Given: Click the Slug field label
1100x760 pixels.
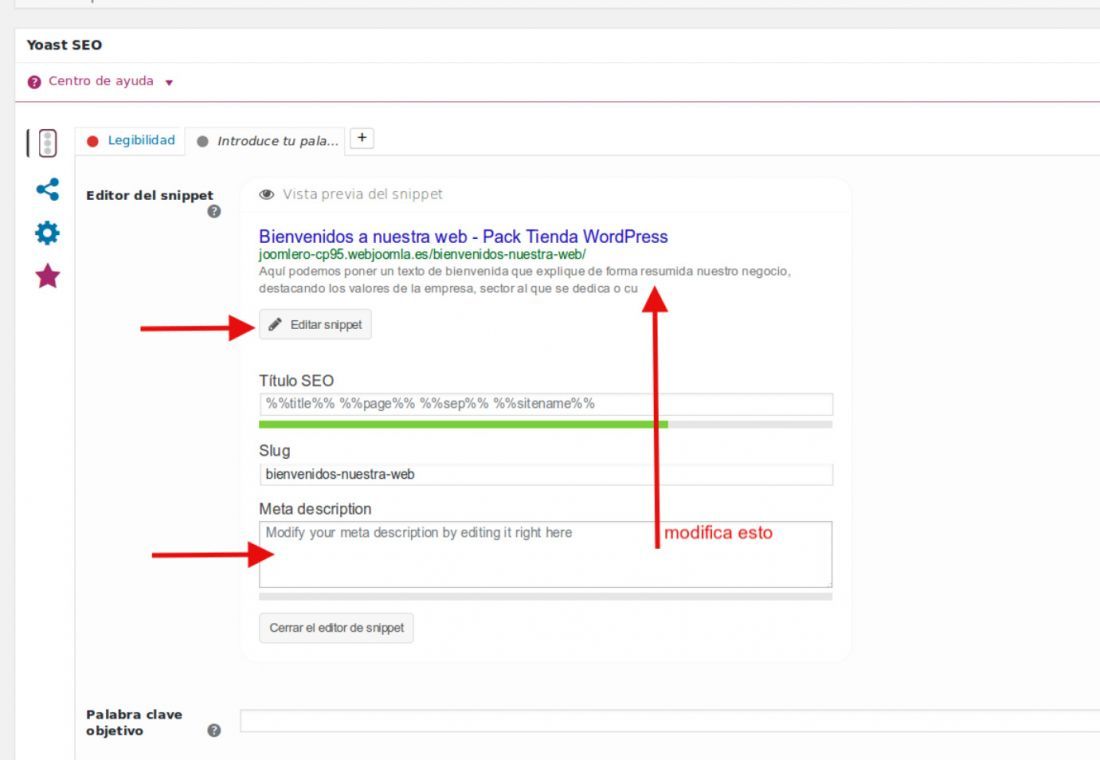Looking at the screenshot, I should point(274,451).
